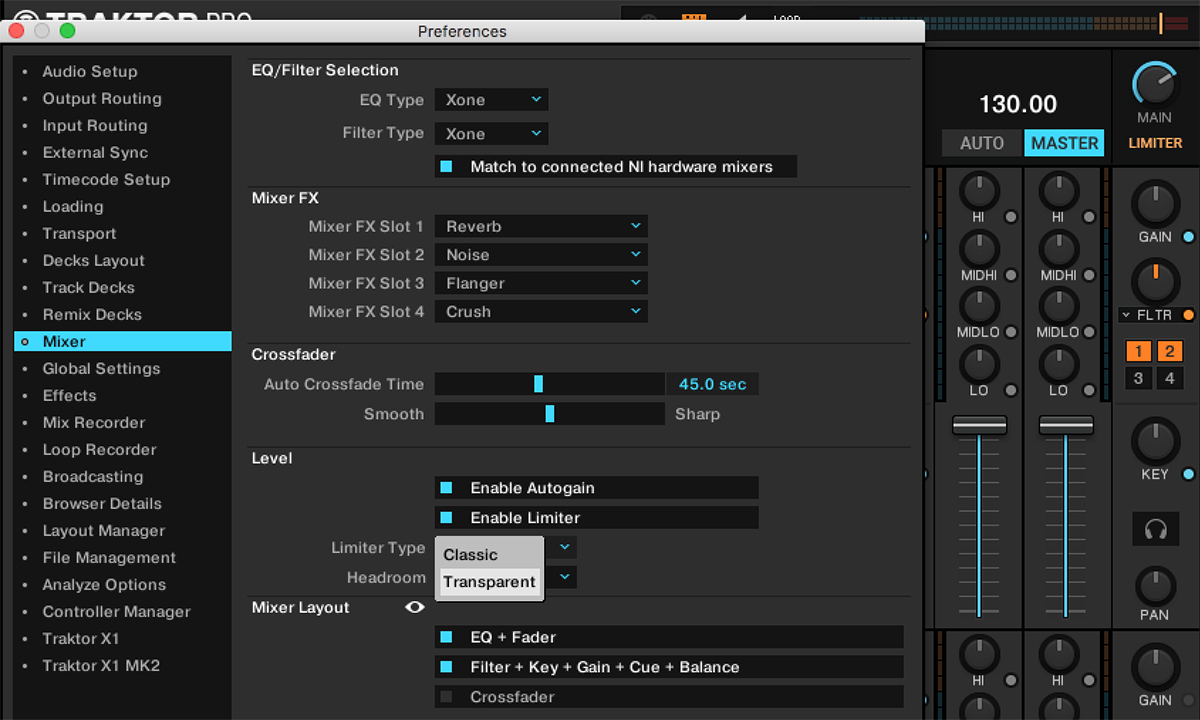Click the Auto Crossfade Time slider handle
The image size is (1200, 720).
tap(538, 384)
